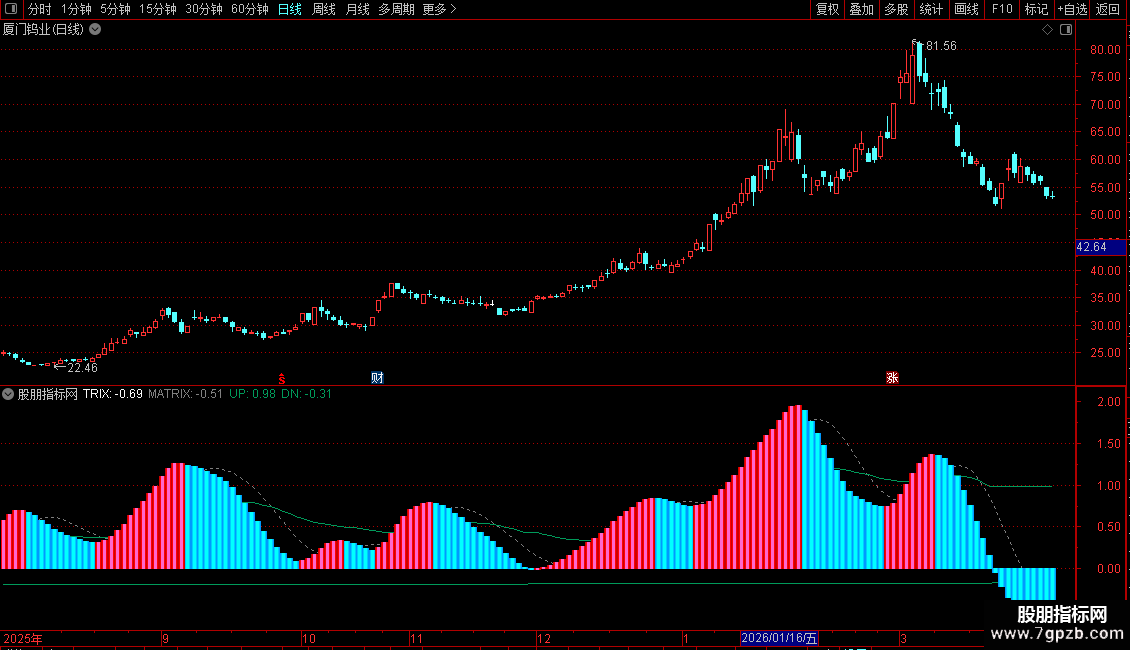
Task: Toggle the side panel icon at chart top-right
Action: coord(1067,30)
